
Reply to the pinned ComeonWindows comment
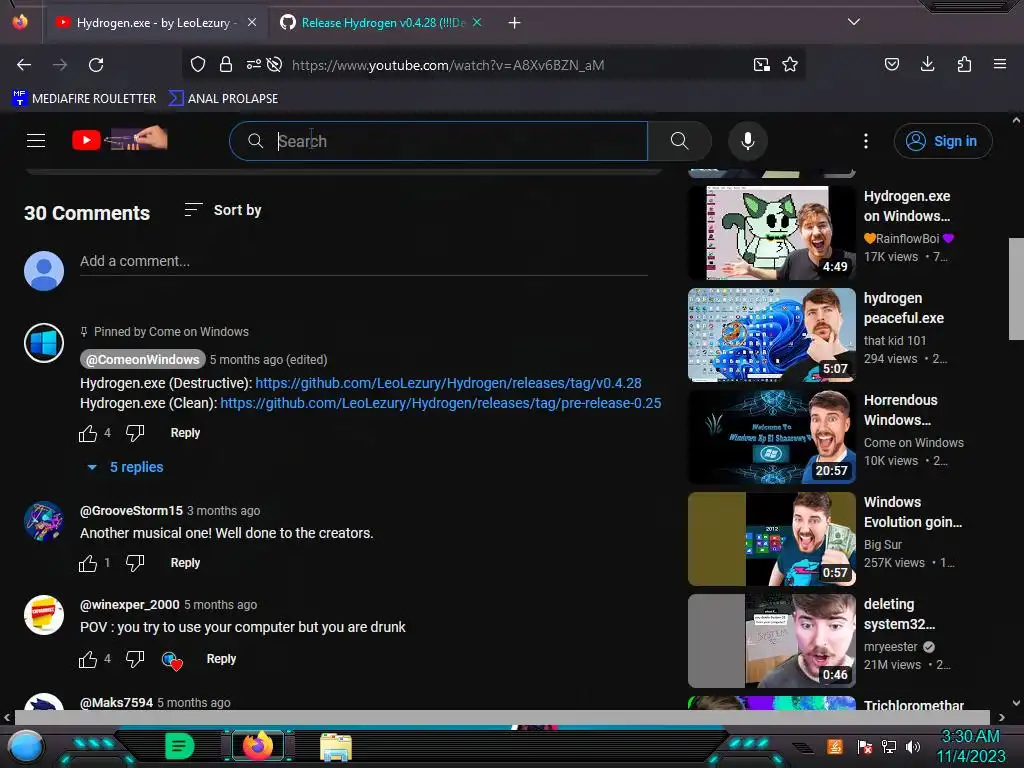point(185,433)
